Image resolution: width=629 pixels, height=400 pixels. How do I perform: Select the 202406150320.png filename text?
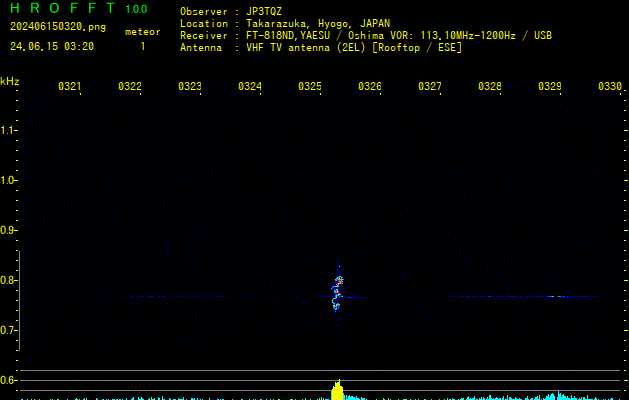(56, 27)
